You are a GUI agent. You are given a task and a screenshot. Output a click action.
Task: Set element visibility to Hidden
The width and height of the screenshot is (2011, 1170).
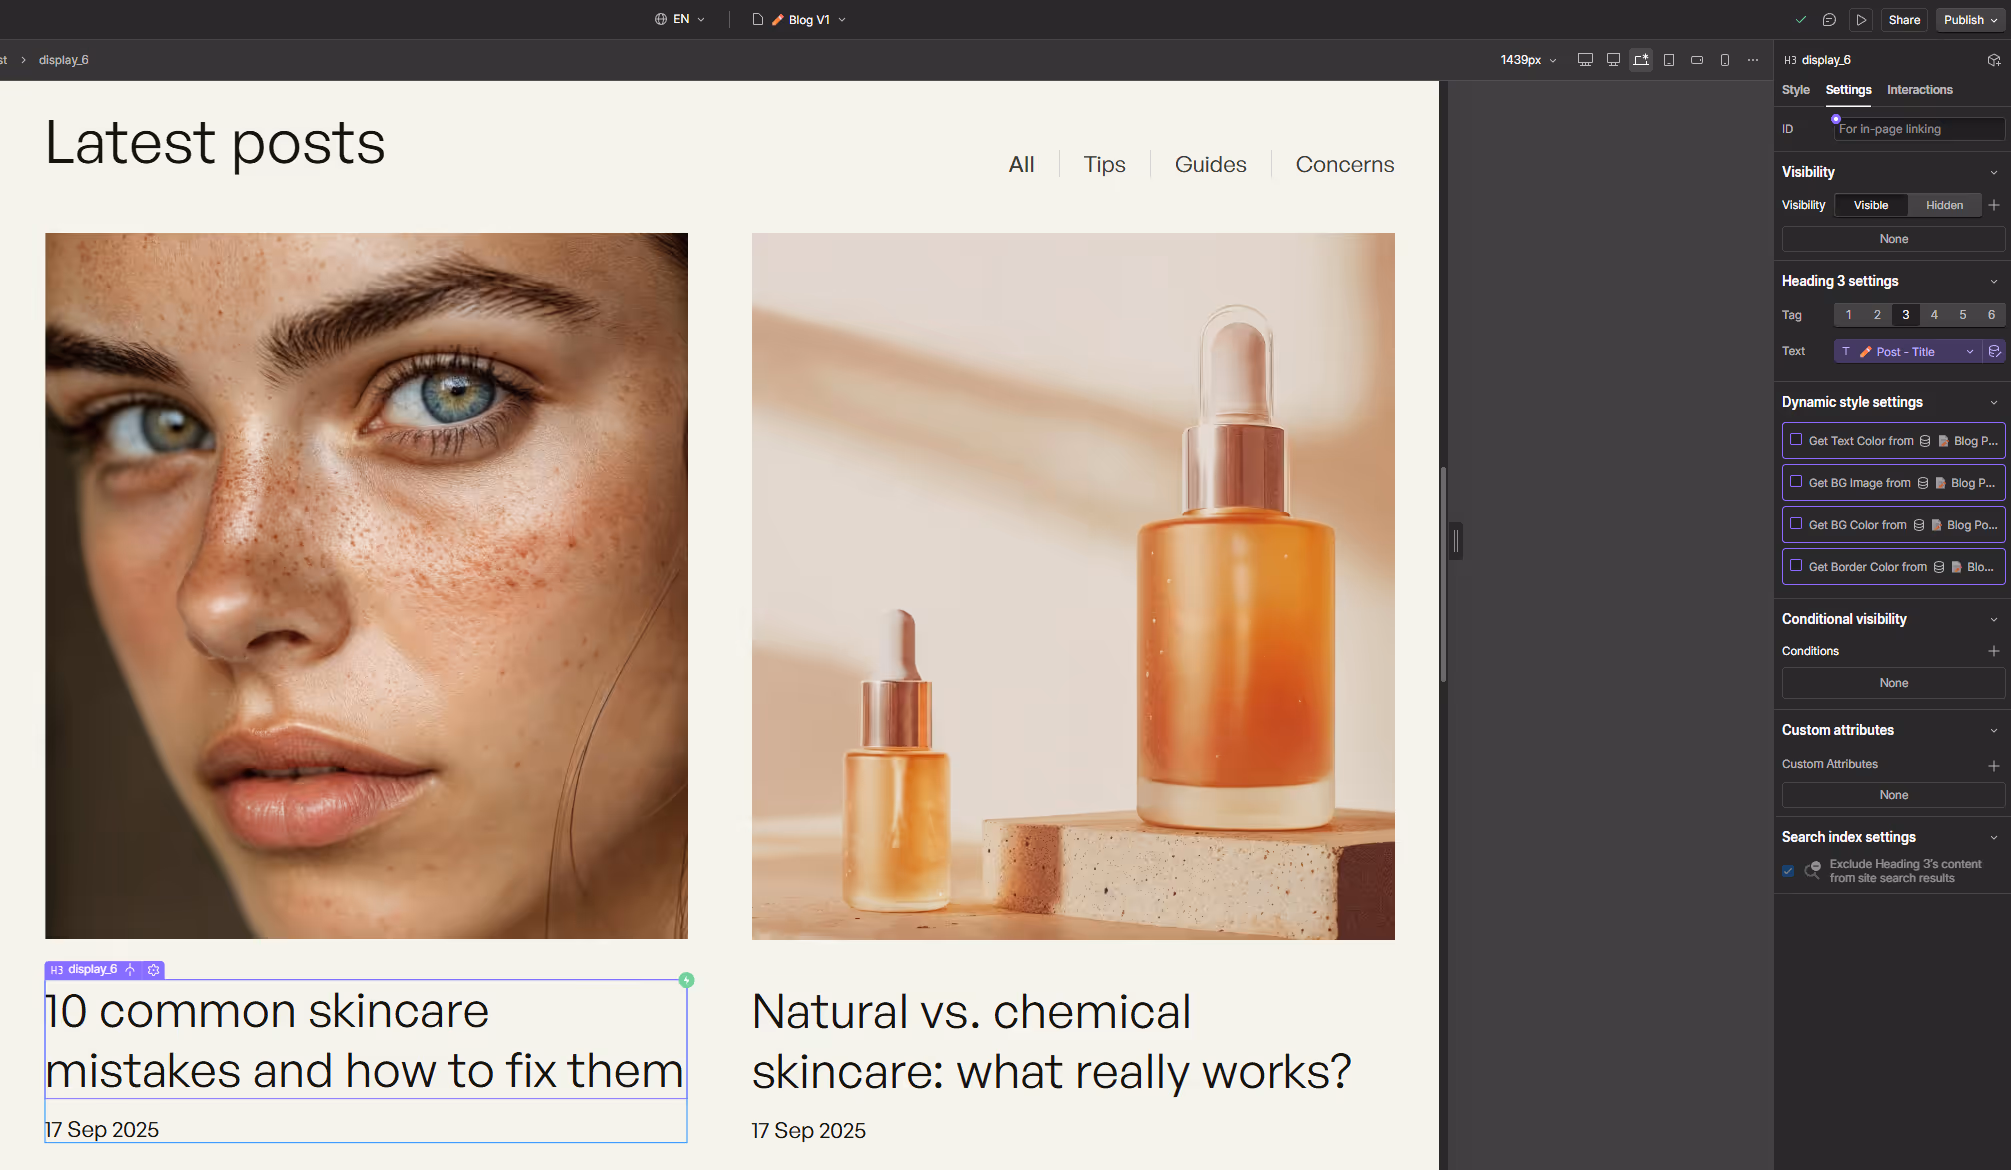point(1944,204)
